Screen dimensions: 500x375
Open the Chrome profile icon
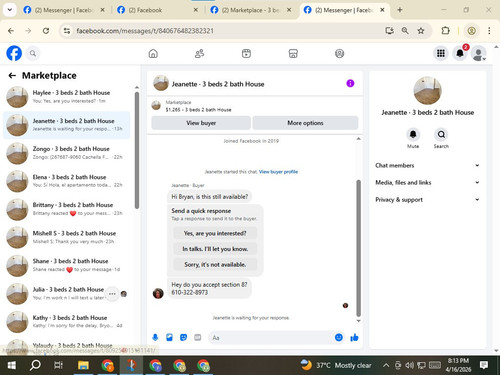[471, 31]
